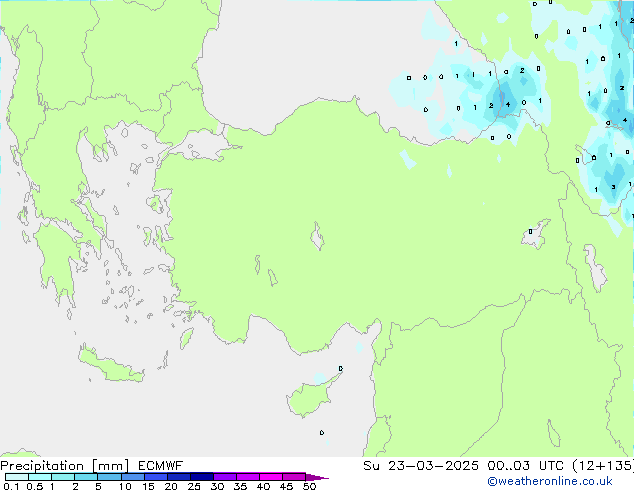Screen dimensions: 634x490
Task: Click the 0.1 to 0.5 mm legend swatch
Action: 17,477
